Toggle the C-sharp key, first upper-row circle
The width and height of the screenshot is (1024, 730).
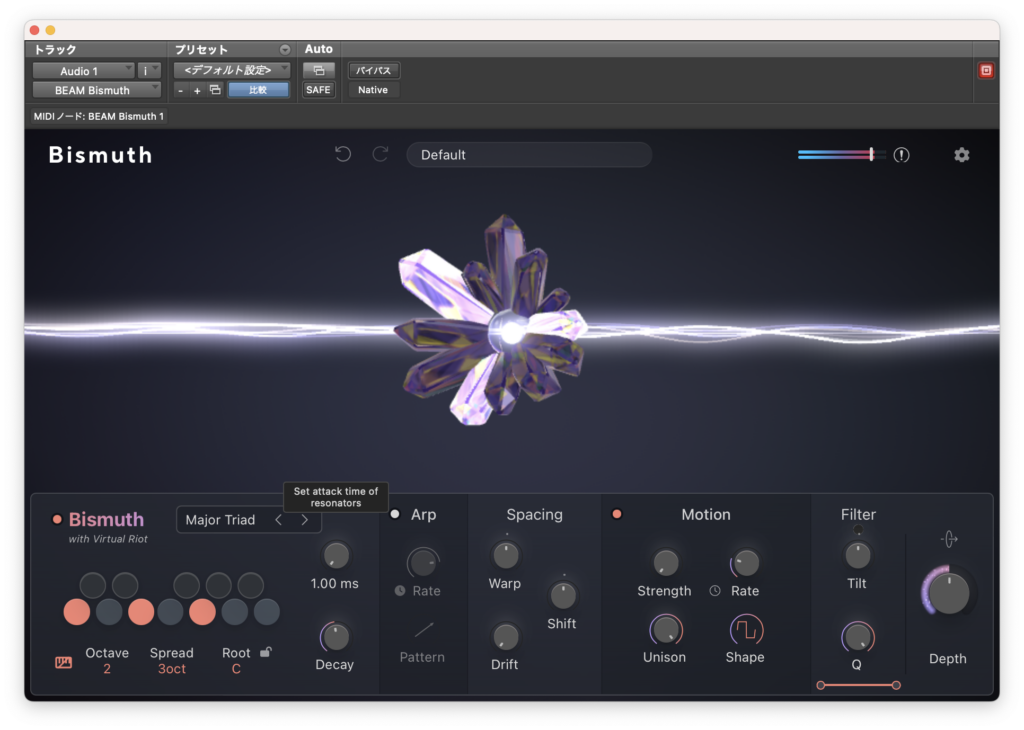point(93,585)
